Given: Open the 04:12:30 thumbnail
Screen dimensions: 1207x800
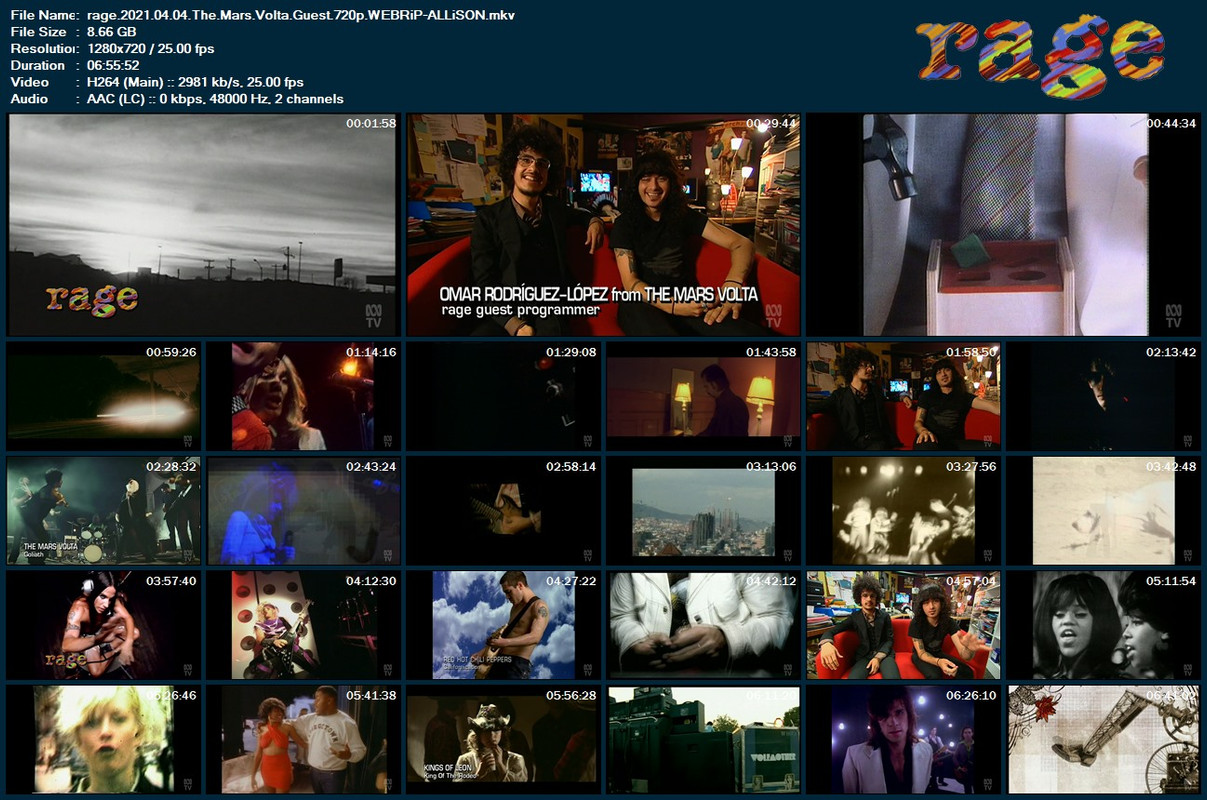Looking at the screenshot, I should (x=303, y=625).
